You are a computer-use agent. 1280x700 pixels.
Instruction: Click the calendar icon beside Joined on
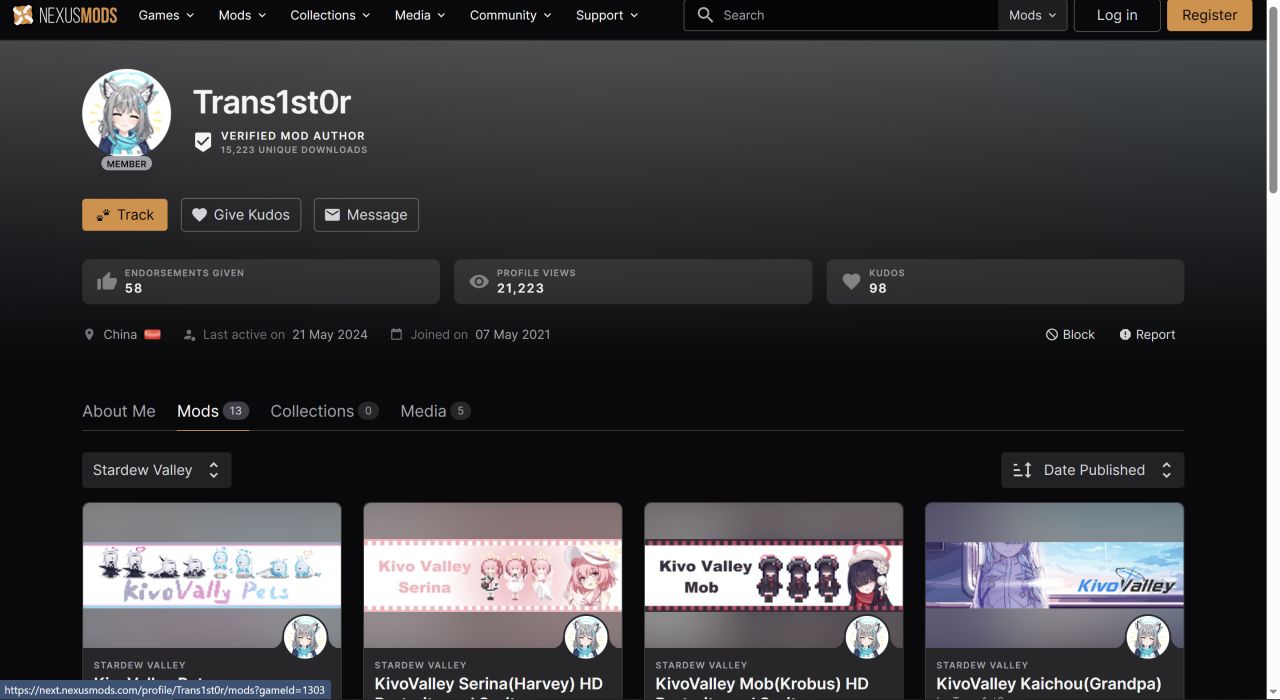(396, 334)
